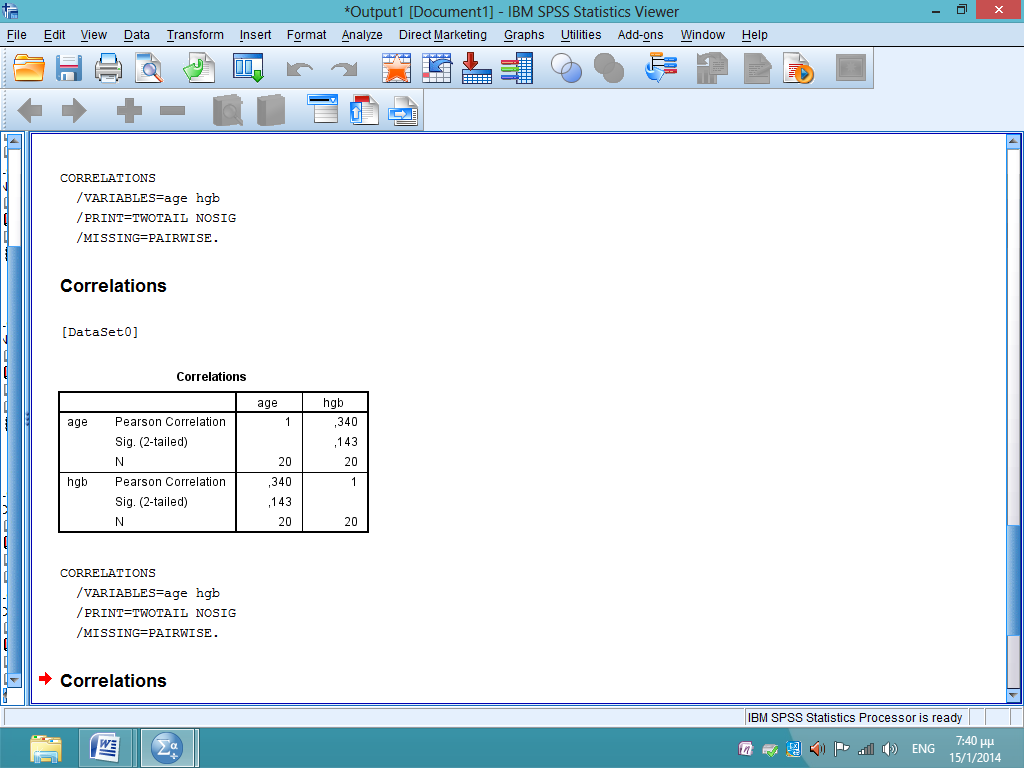This screenshot has height=768, width=1024.
Task: Click the [DataSet0] text
Action: tap(99, 332)
